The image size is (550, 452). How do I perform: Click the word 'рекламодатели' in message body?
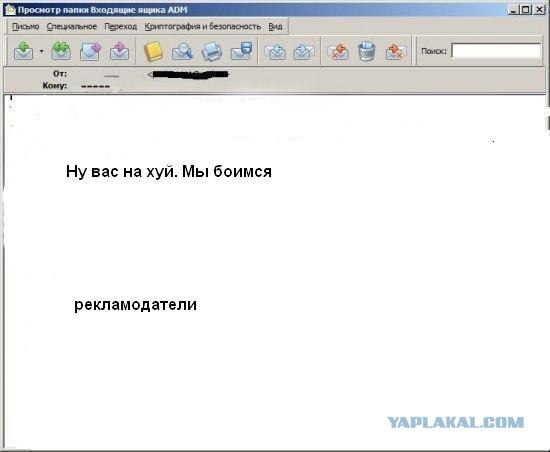click(135, 304)
